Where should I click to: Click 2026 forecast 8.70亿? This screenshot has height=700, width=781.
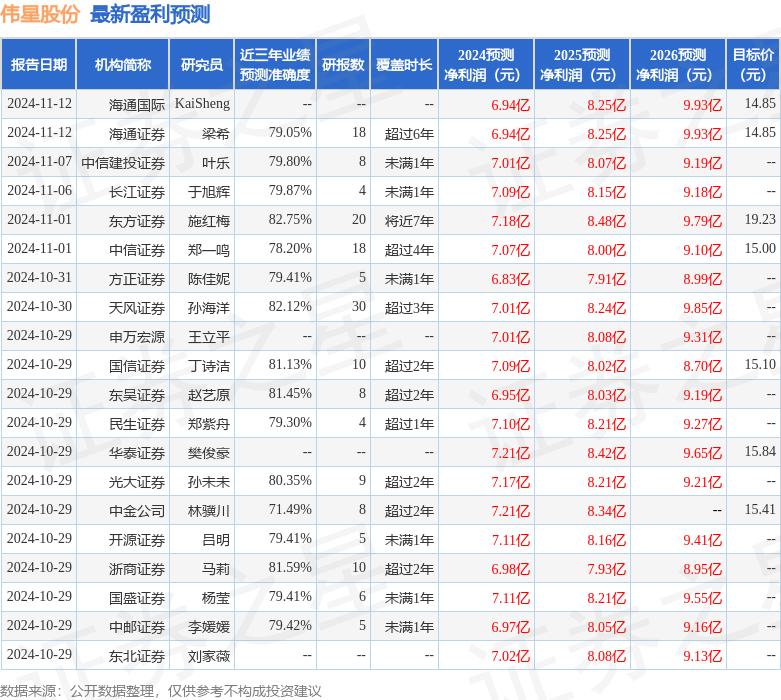(702, 366)
